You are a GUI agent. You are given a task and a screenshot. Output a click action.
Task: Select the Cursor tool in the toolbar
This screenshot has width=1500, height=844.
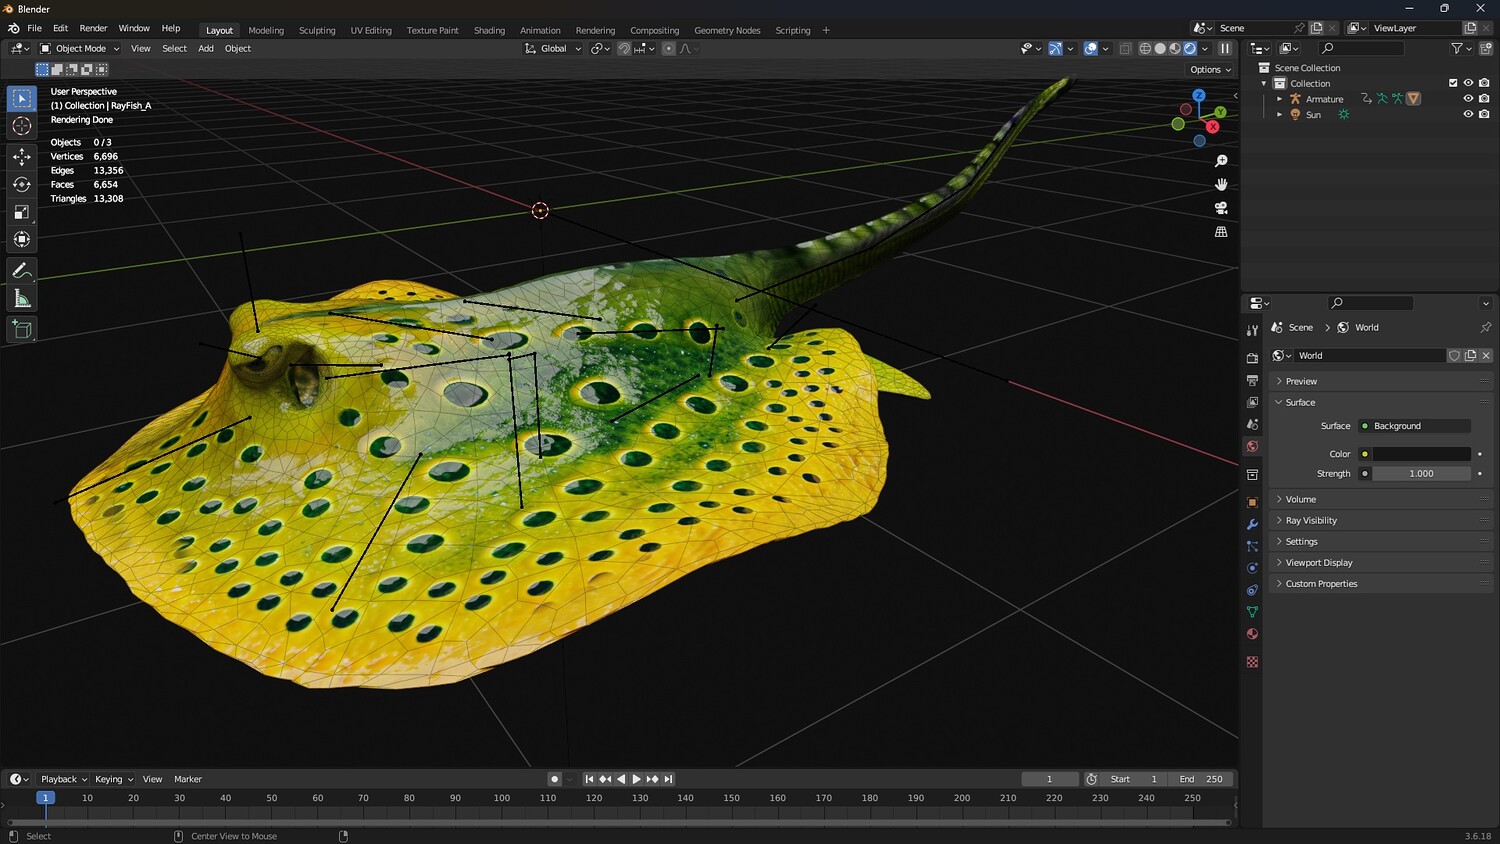pos(22,126)
